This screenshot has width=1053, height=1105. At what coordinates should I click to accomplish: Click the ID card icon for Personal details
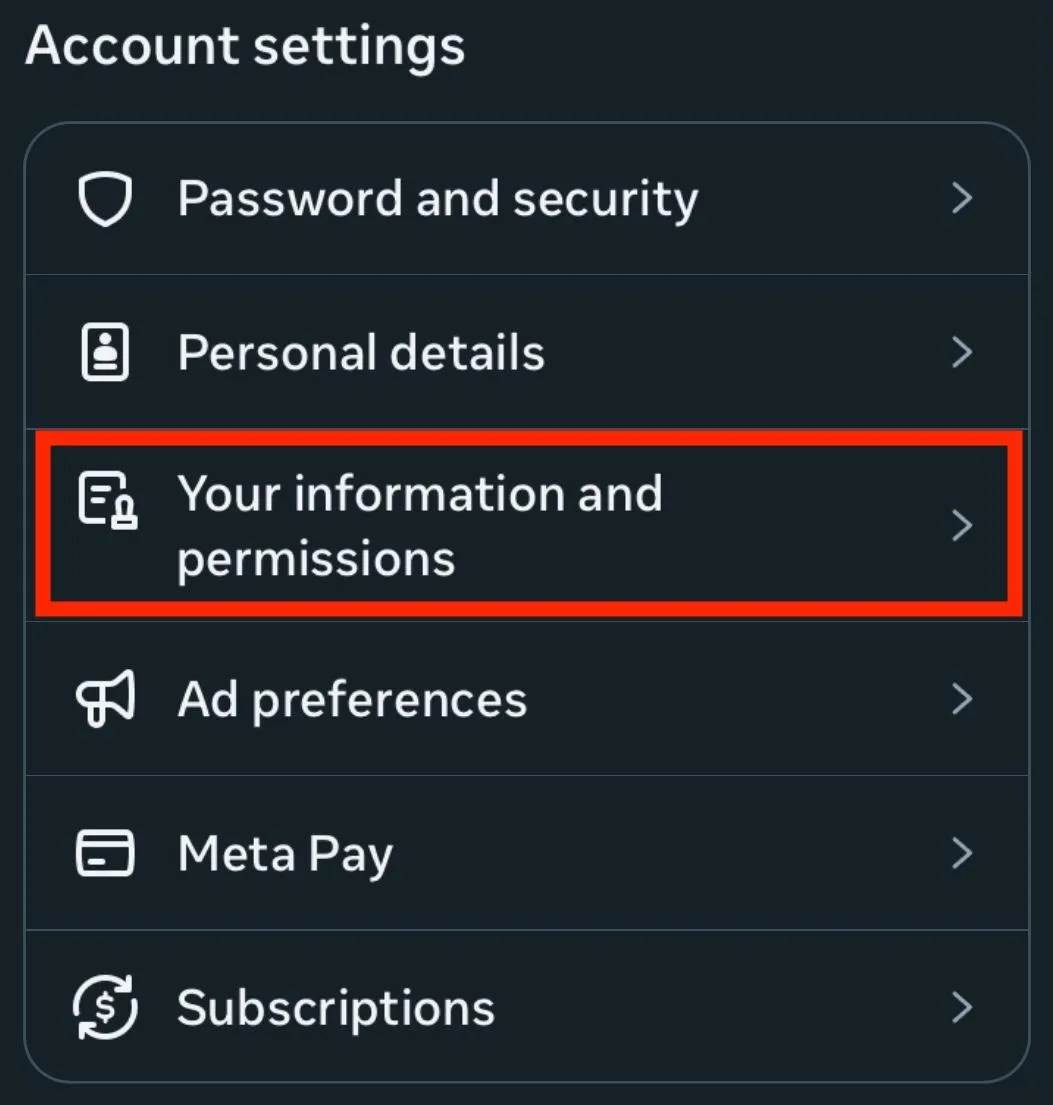click(105, 353)
